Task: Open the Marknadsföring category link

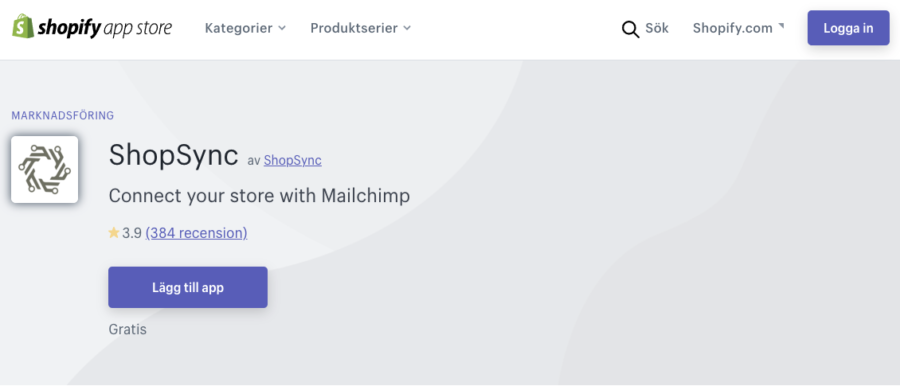Action: [63, 115]
